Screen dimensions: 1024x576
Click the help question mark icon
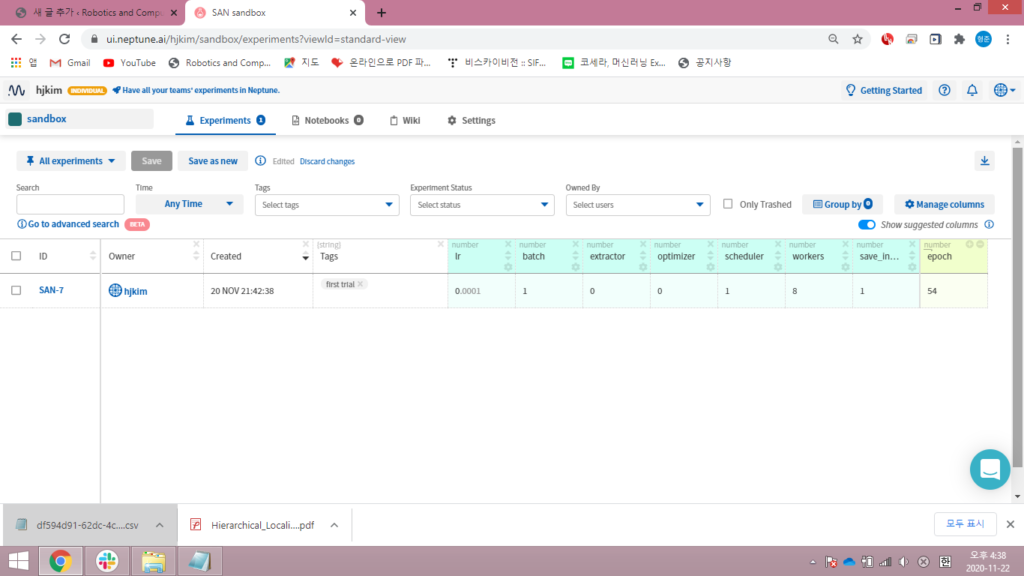944,90
